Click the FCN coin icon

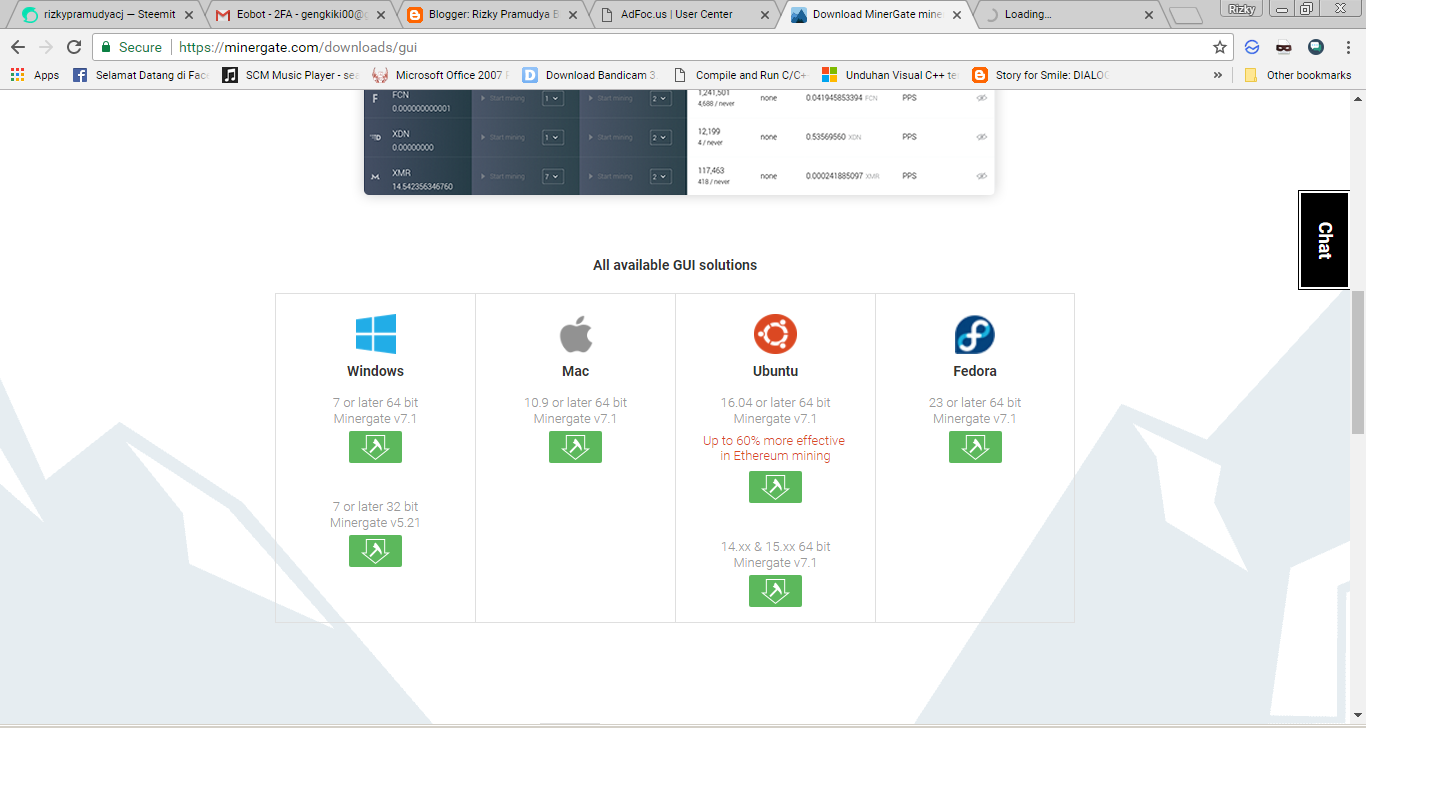375,99
